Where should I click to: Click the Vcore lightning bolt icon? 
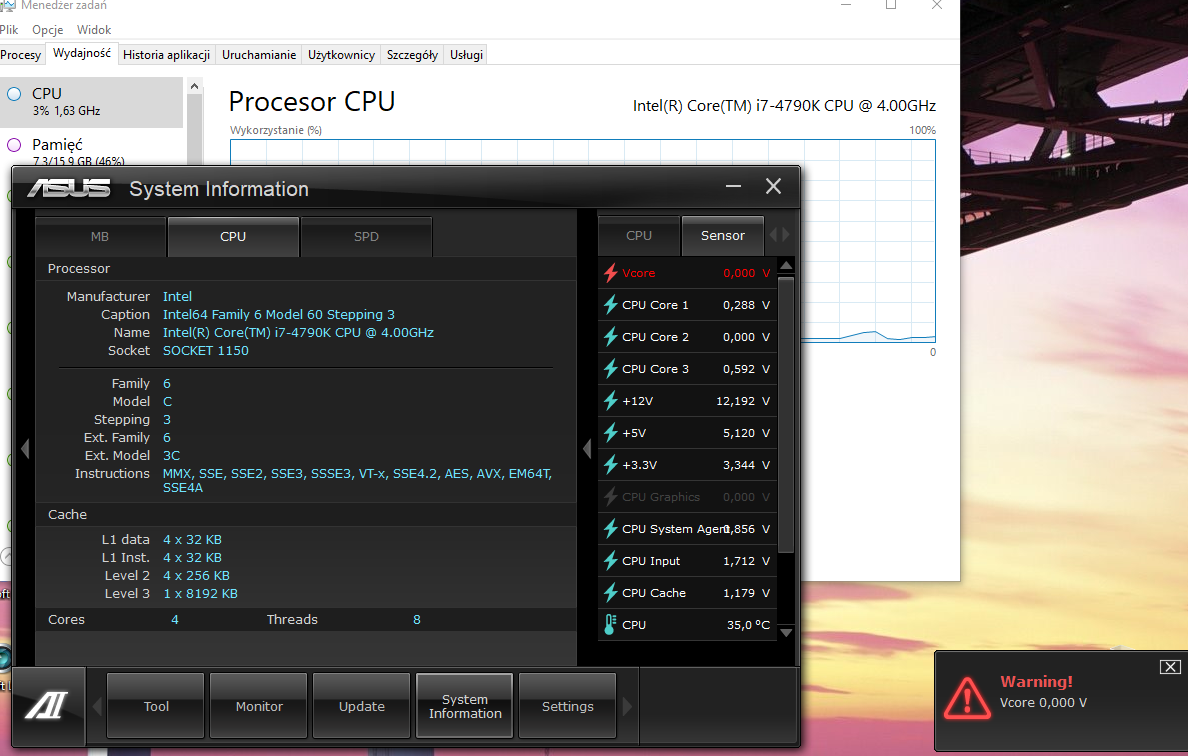point(611,273)
